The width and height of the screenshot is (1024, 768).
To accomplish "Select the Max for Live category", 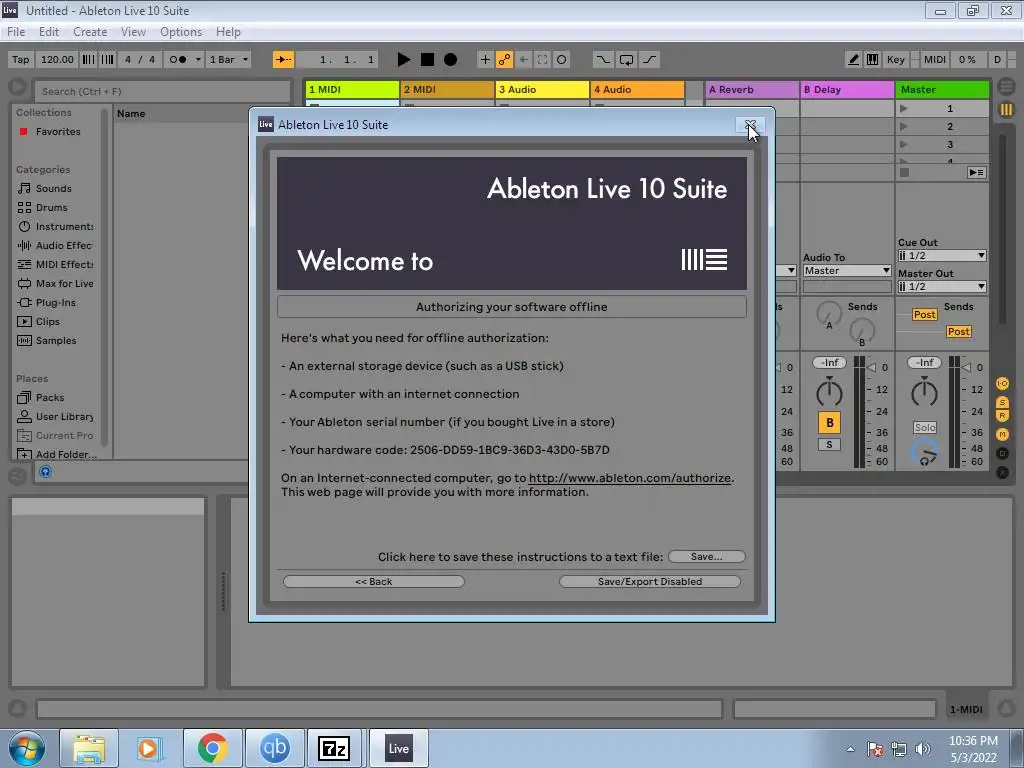I will (x=64, y=283).
